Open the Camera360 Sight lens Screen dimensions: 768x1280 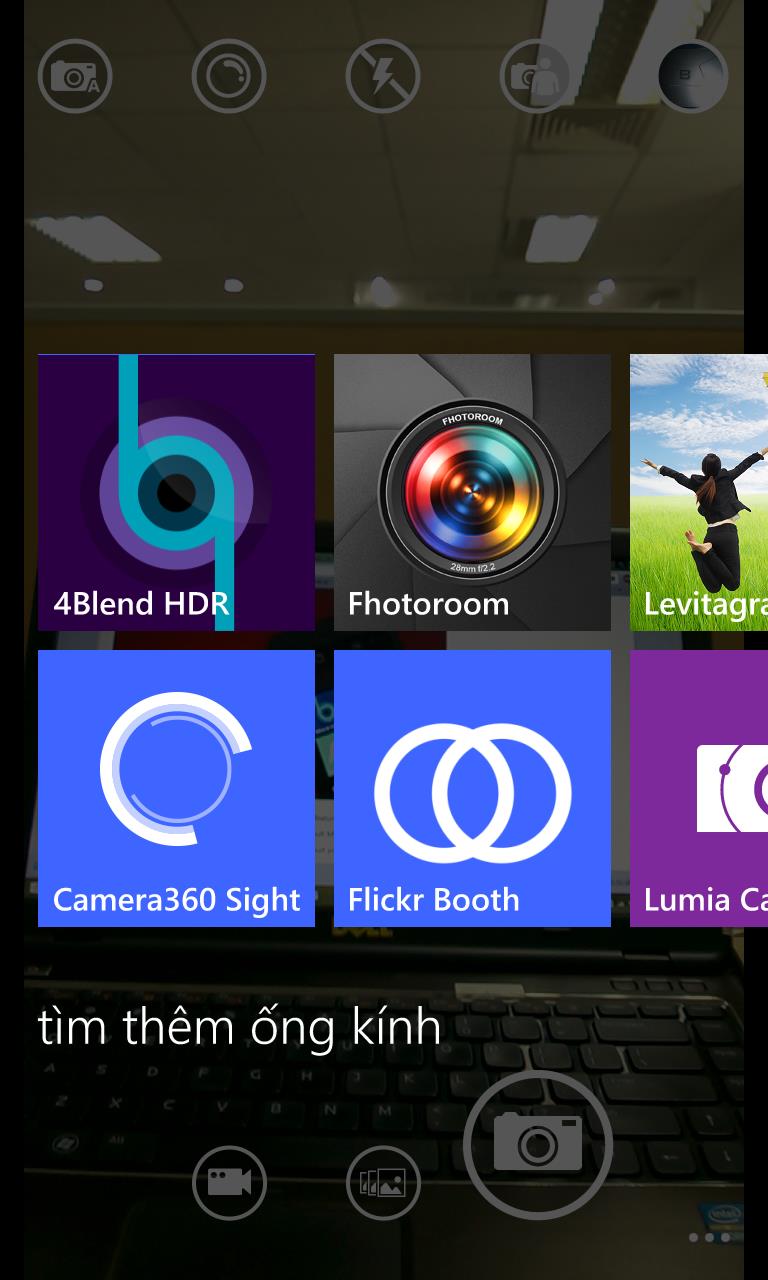click(x=176, y=788)
